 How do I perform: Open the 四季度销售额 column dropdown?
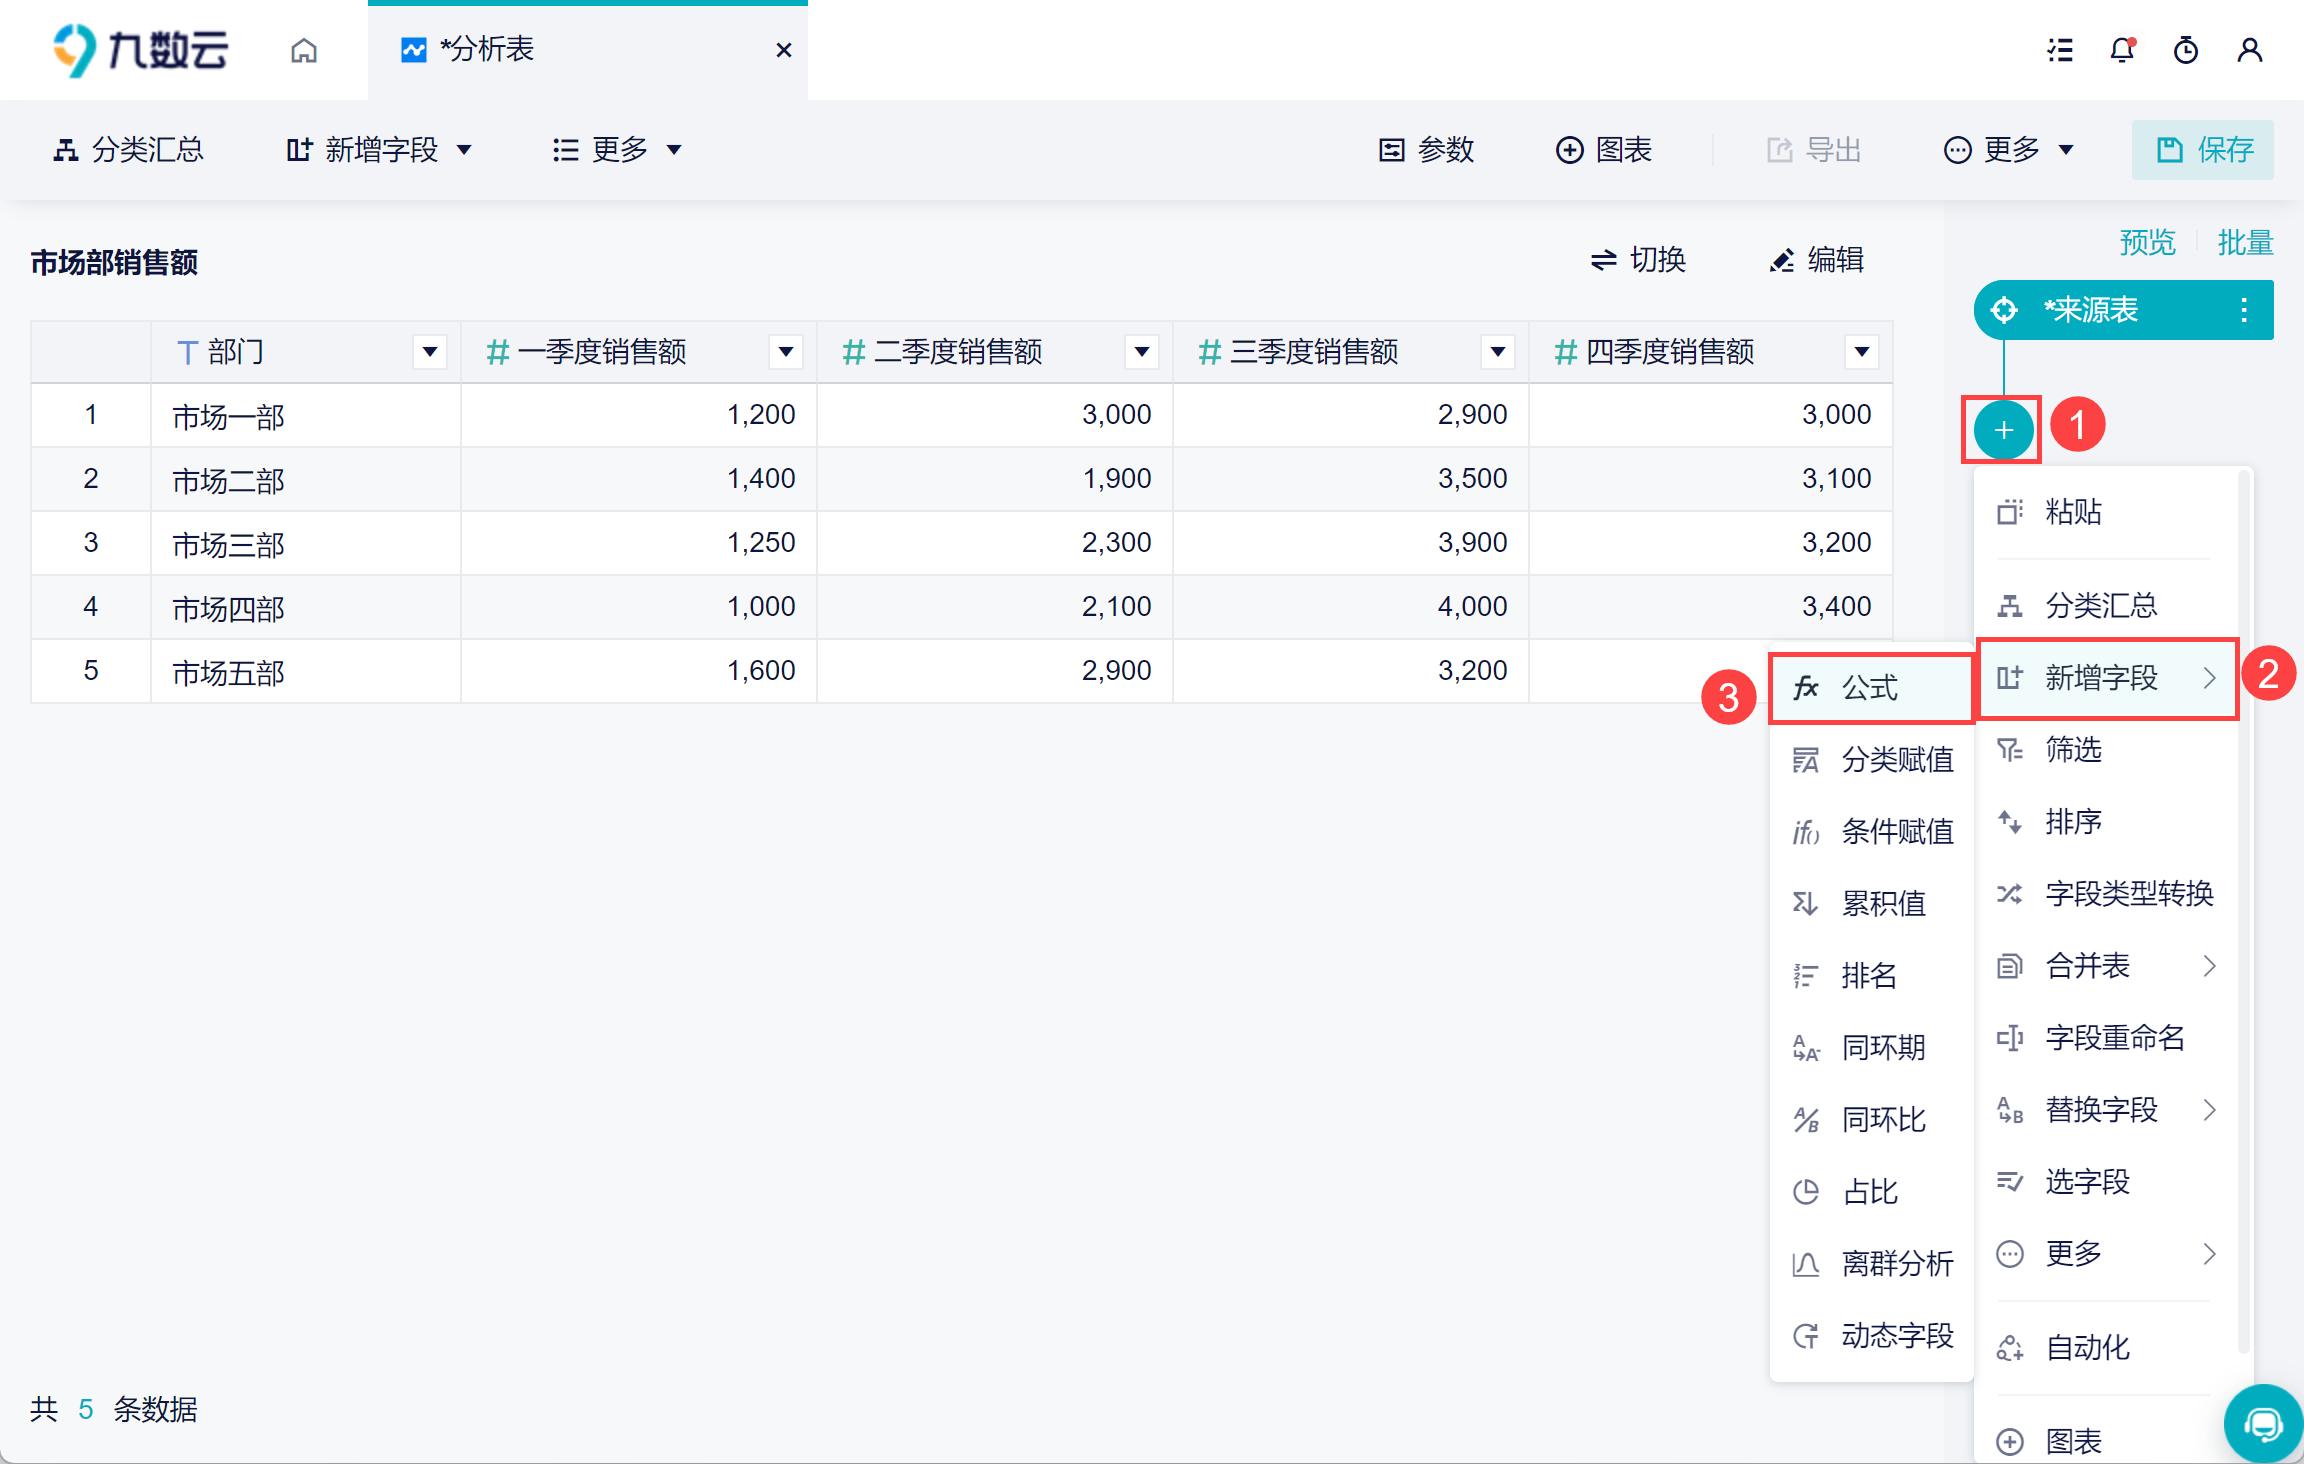pyautogui.click(x=1862, y=352)
